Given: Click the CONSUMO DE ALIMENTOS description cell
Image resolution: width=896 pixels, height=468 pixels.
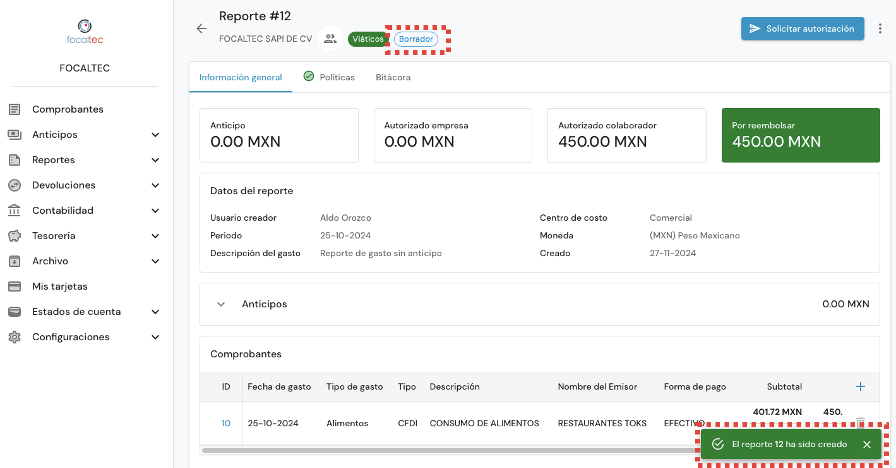Looking at the screenshot, I should coord(484,423).
